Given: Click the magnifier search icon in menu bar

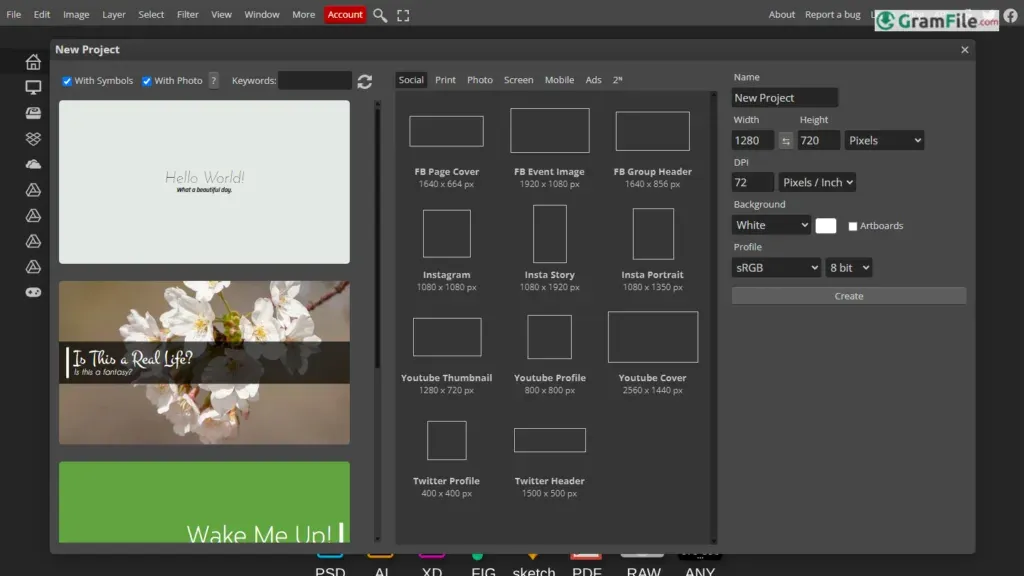Looking at the screenshot, I should [x=380, y=14].
